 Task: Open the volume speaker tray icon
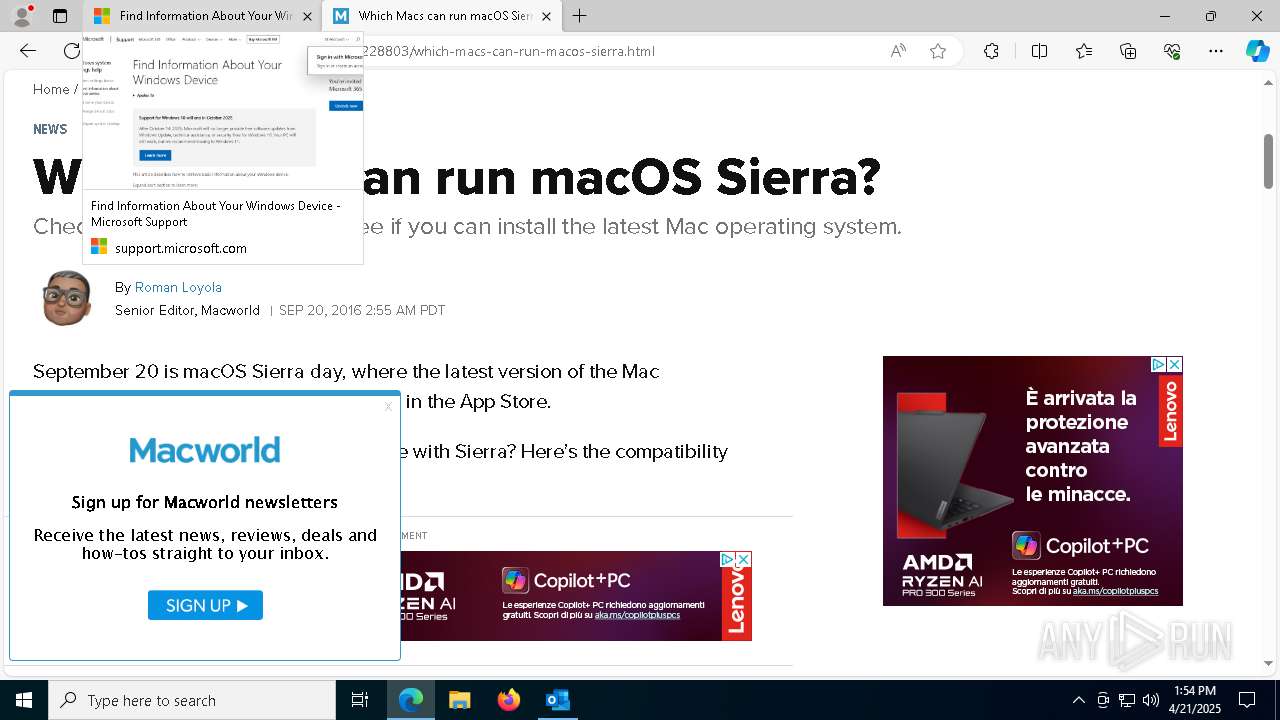pos(1151,700)
